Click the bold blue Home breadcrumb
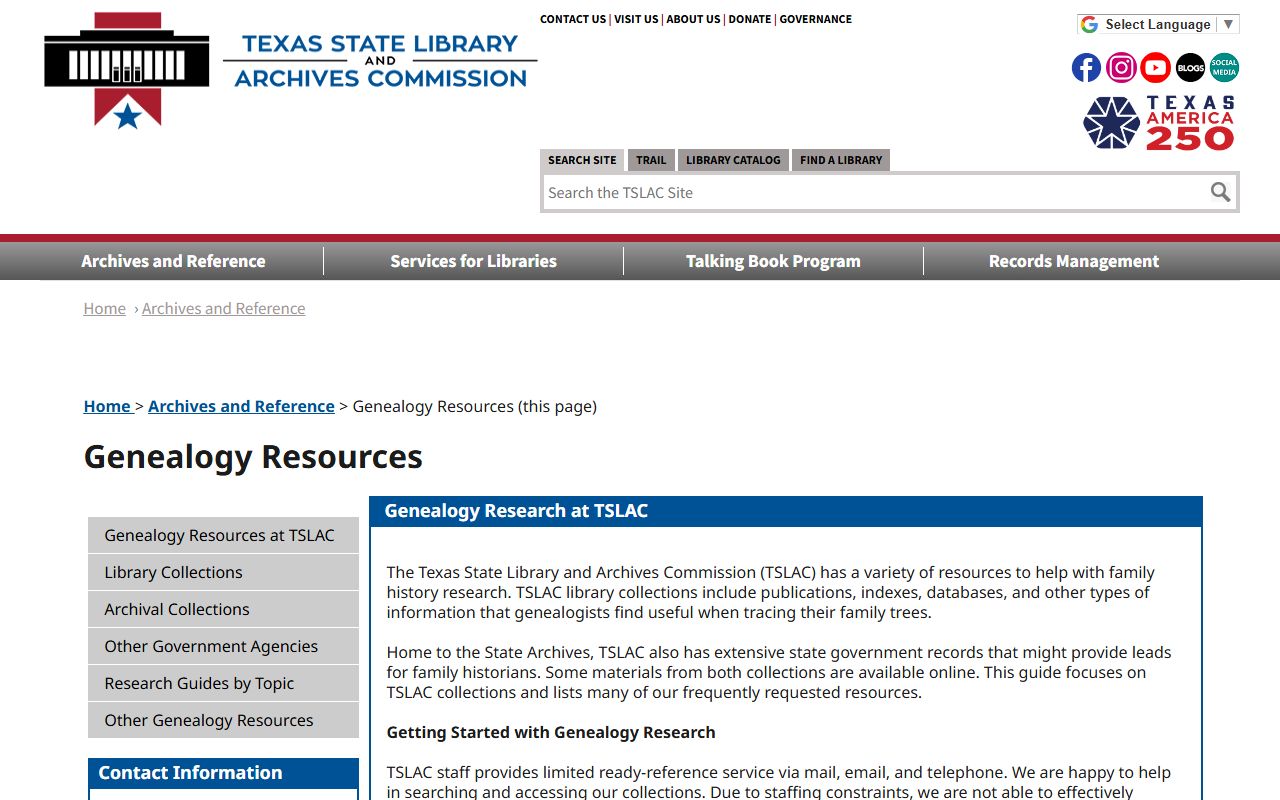The image size is (1280, 800). pos(107,406)
